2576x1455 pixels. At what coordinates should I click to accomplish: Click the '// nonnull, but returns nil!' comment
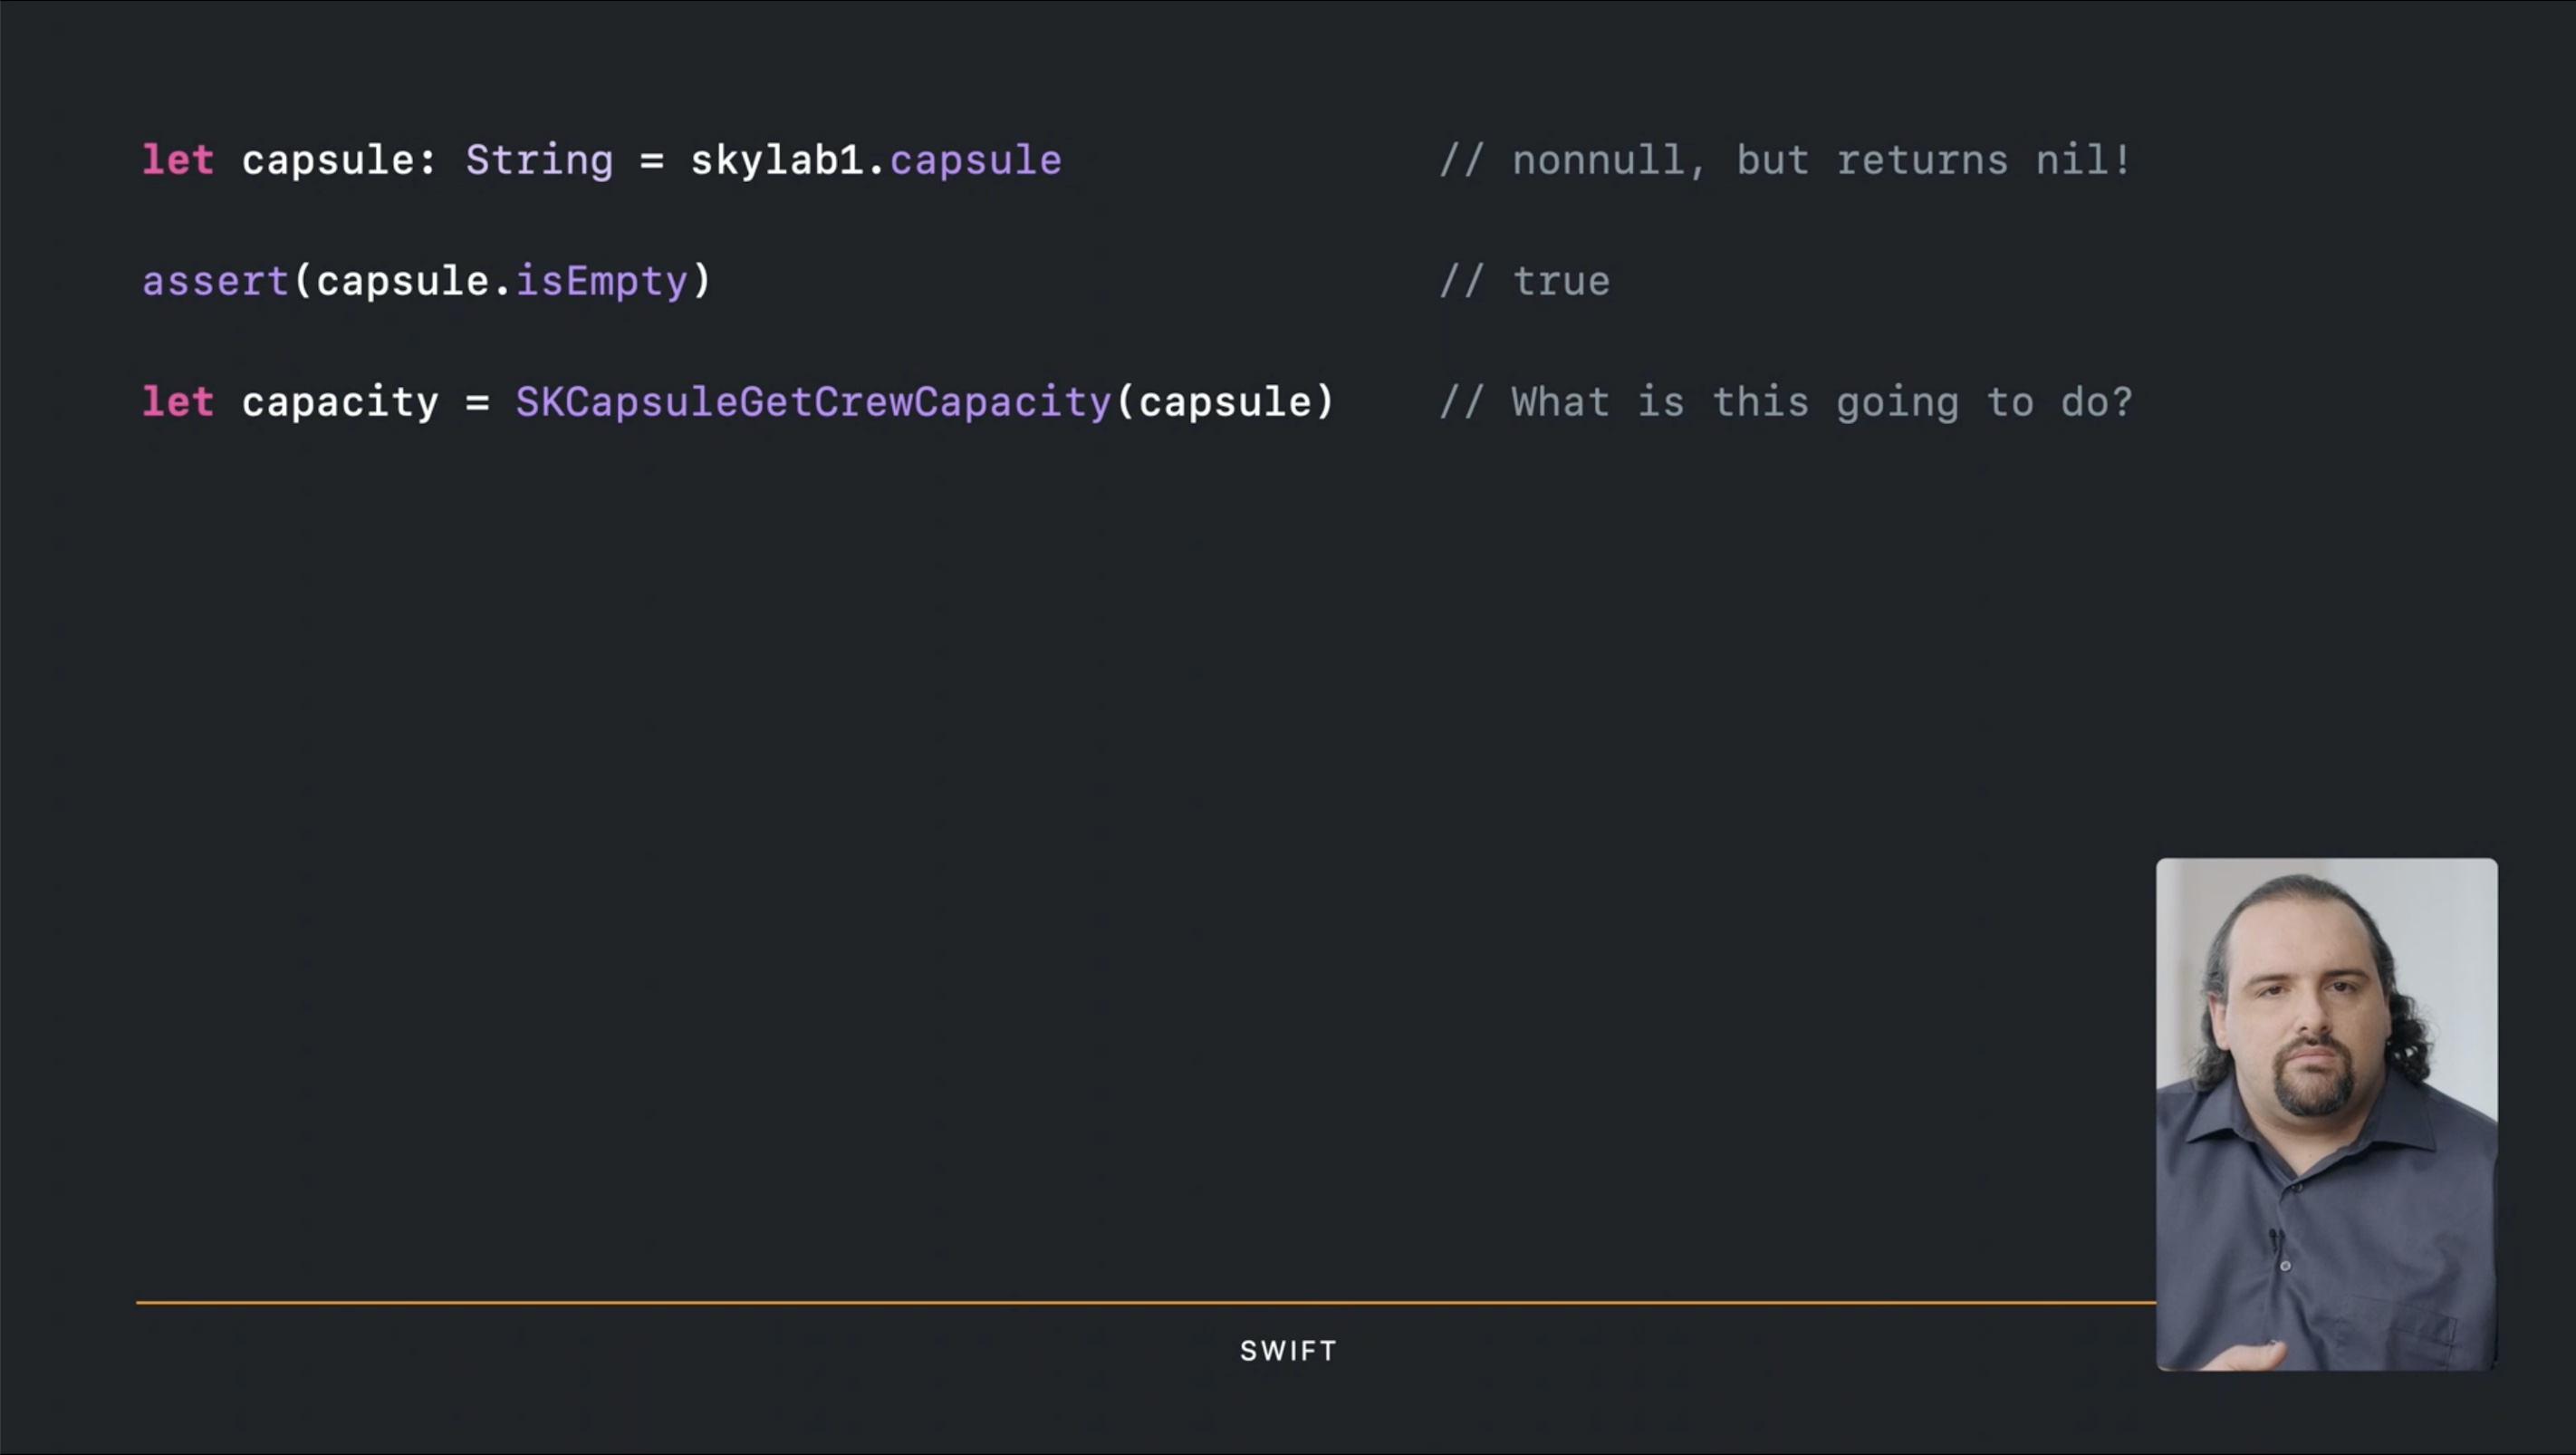tap(1785, 161)
